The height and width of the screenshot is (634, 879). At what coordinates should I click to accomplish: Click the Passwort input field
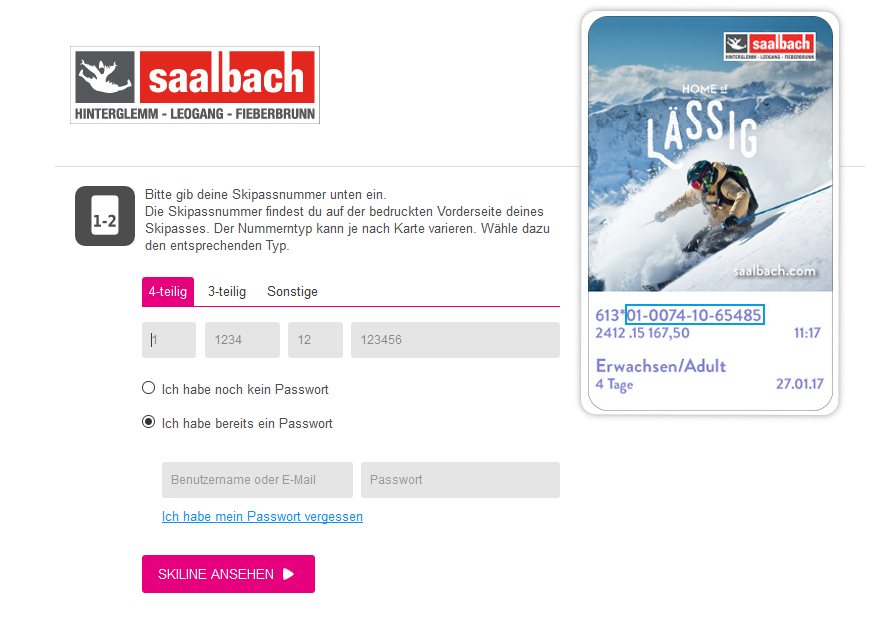(460, 480)
